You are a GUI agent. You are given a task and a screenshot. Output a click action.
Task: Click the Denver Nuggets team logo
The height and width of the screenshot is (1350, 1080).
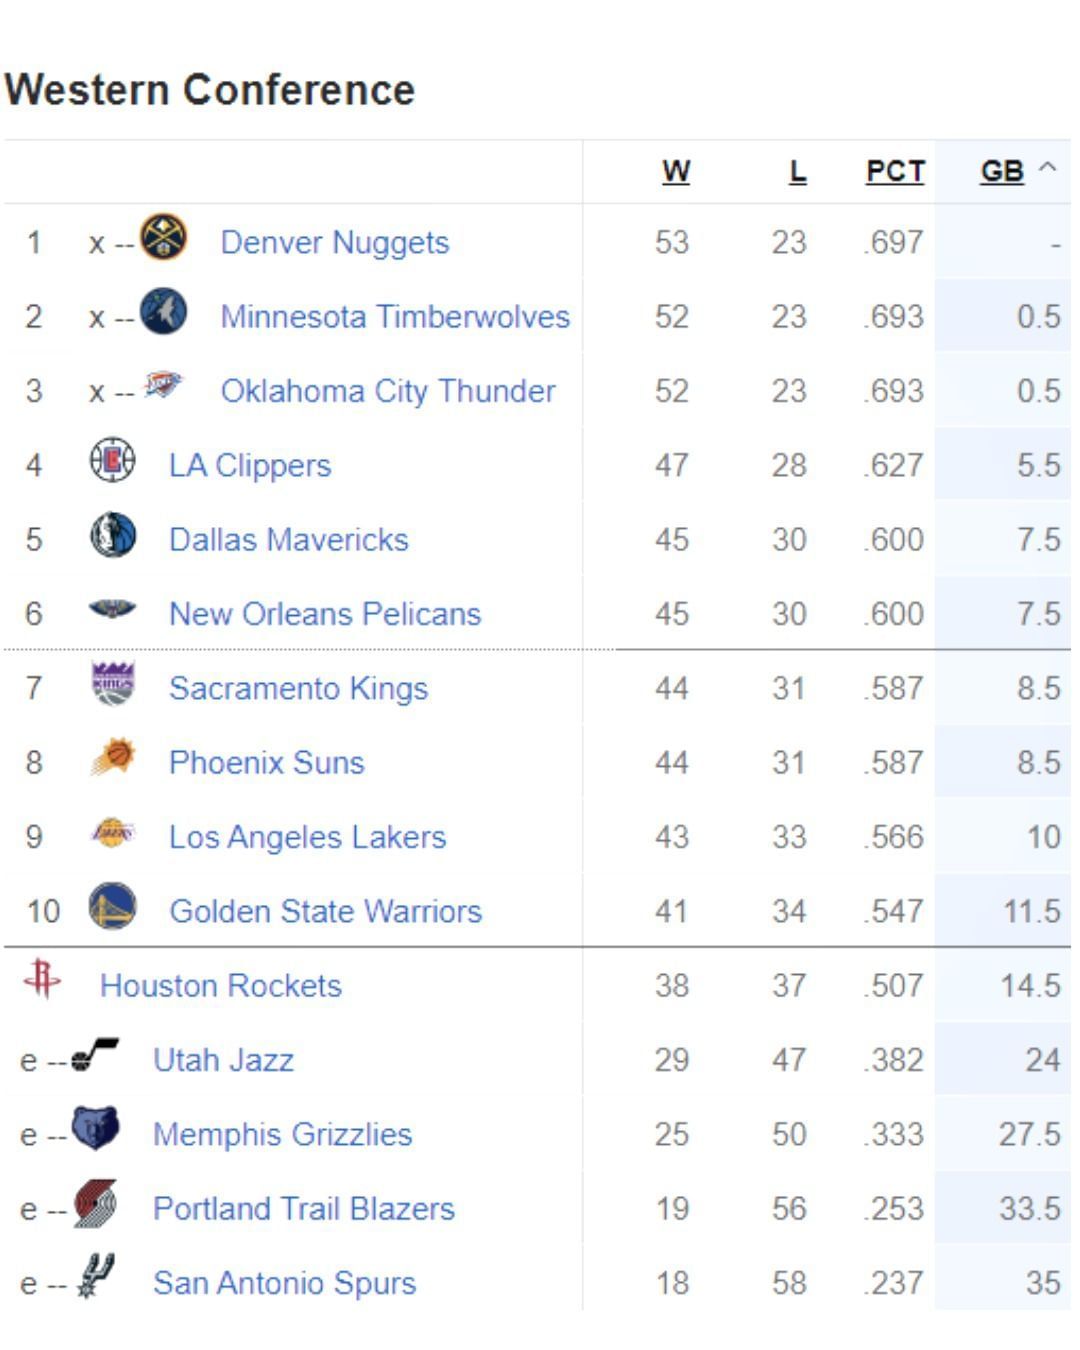[x=164, y=238]
